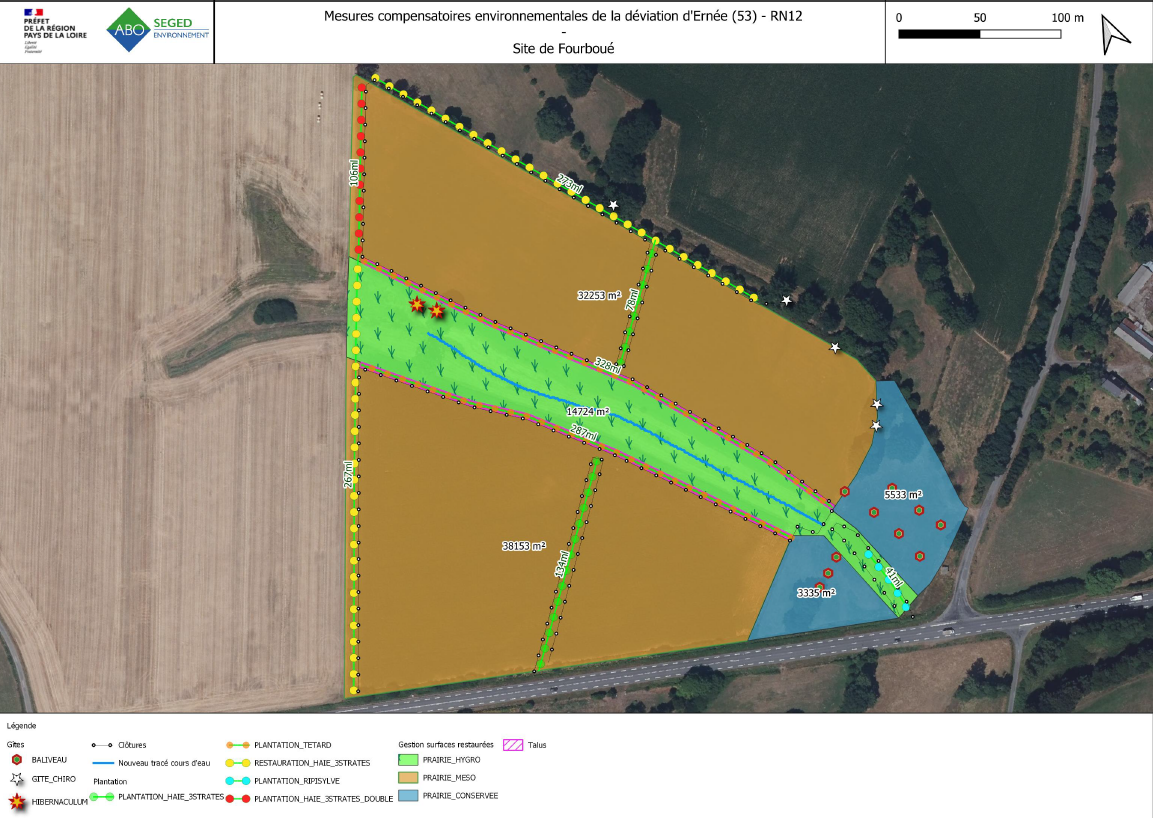Click the north arrow icon
The image size is (1153, 818).
pos(1114,34)
